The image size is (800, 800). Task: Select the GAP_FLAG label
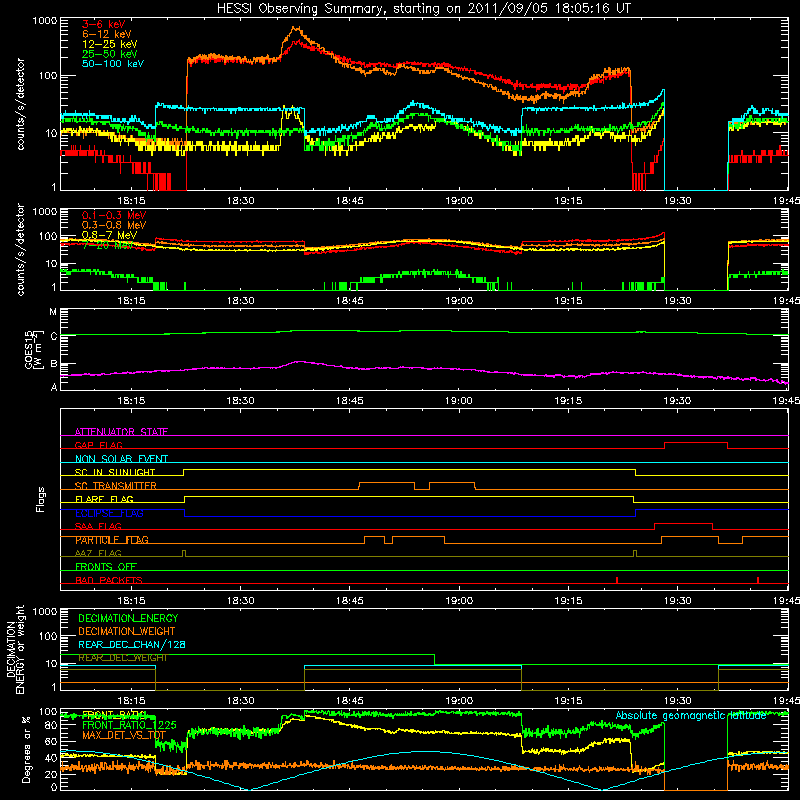click(x=98, y=445)
